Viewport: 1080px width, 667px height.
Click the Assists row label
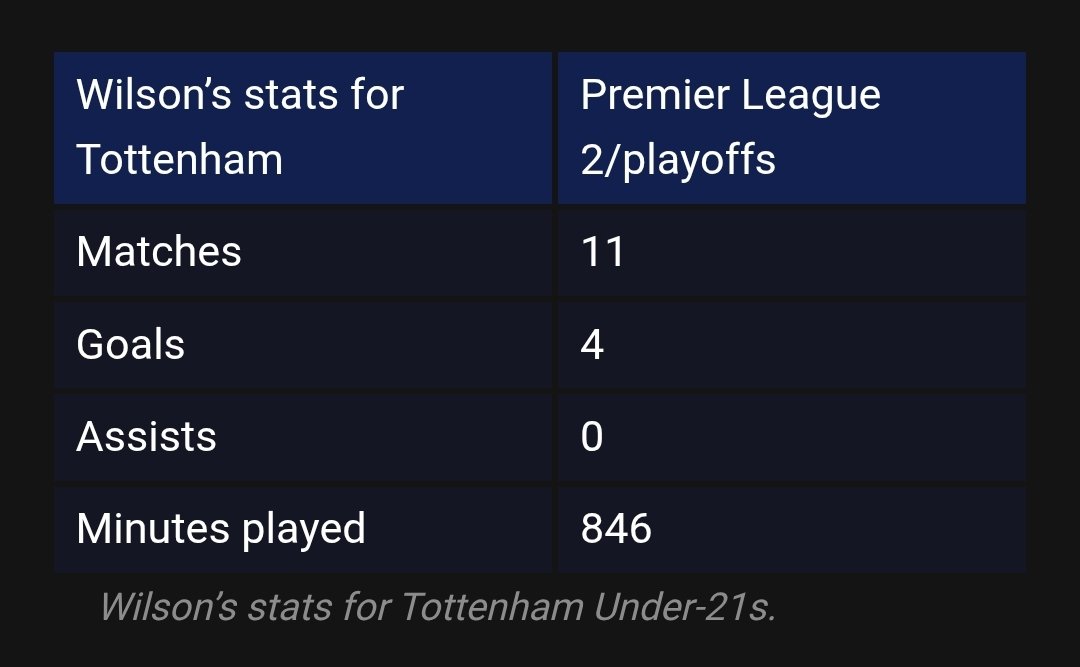(x=147, y=436)
